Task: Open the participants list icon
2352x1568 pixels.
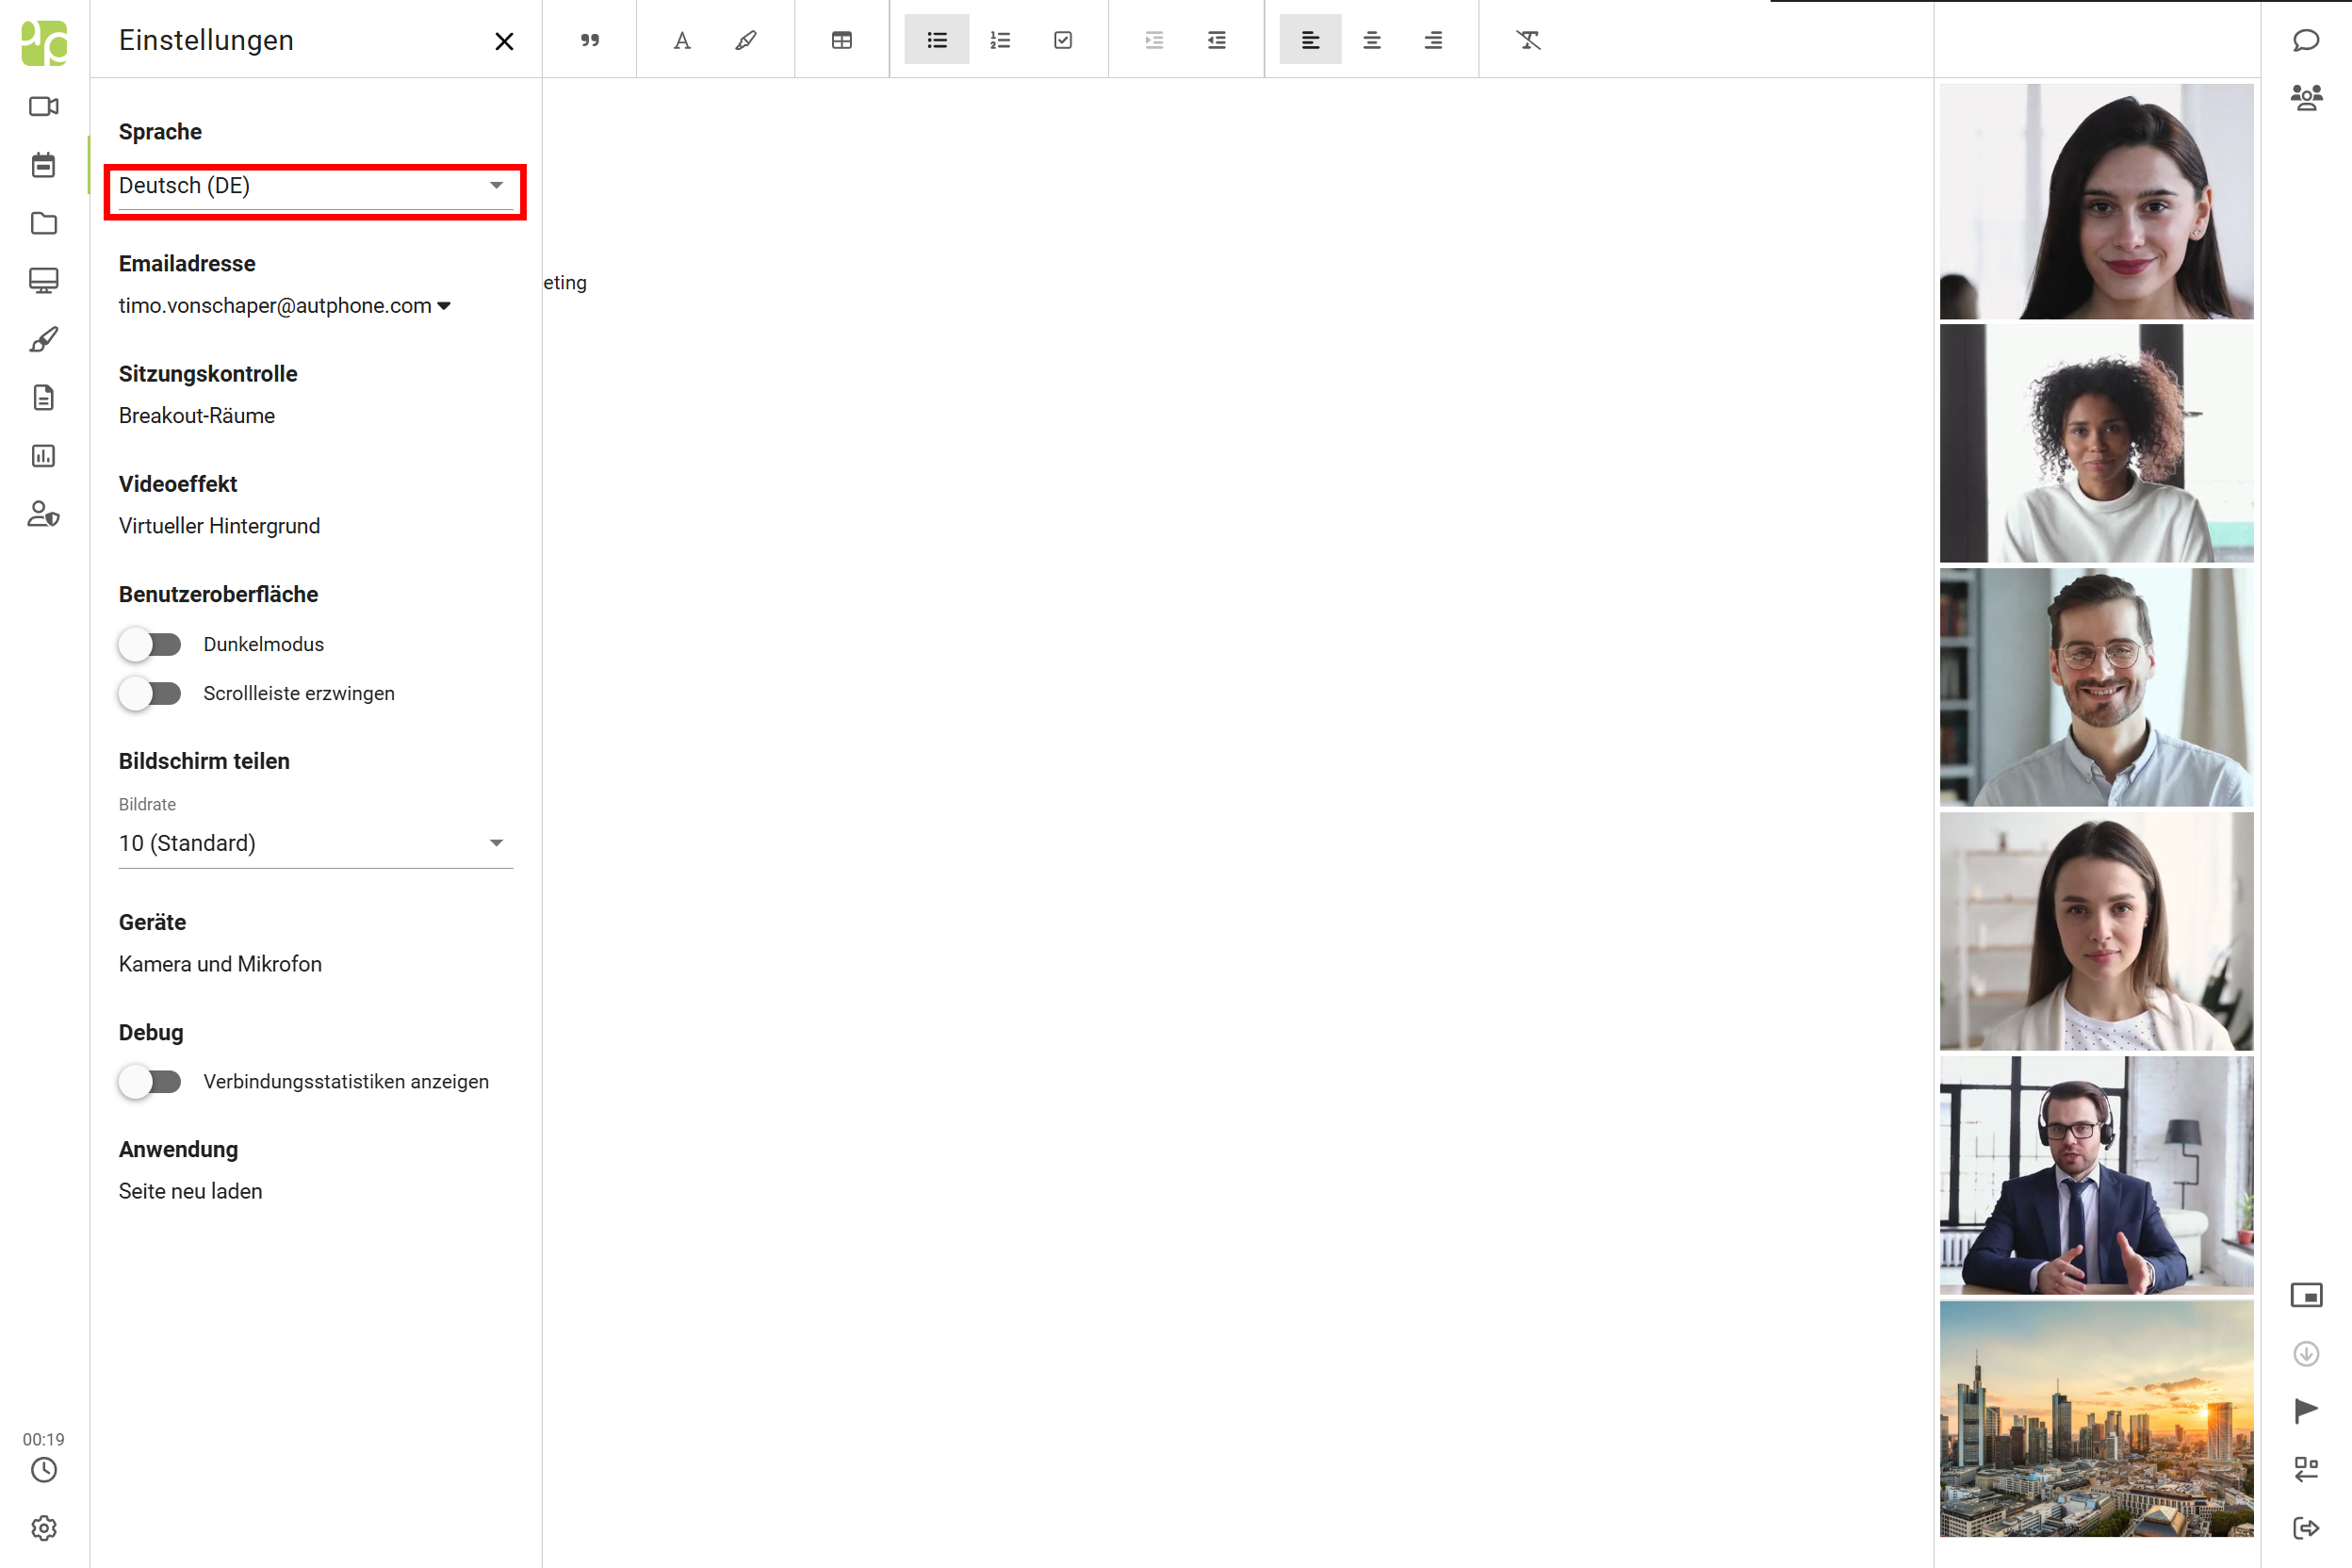Action: (2306, 97)
